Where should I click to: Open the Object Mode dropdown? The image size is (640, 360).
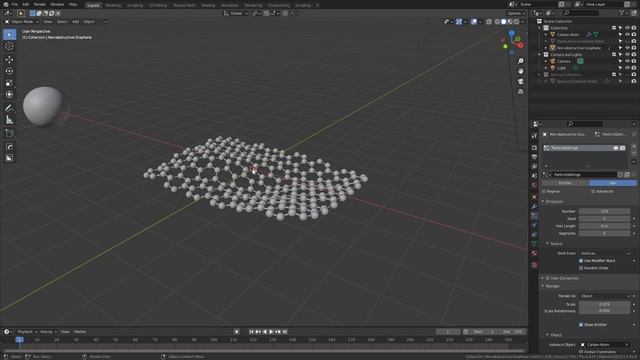tap(22, 22)
